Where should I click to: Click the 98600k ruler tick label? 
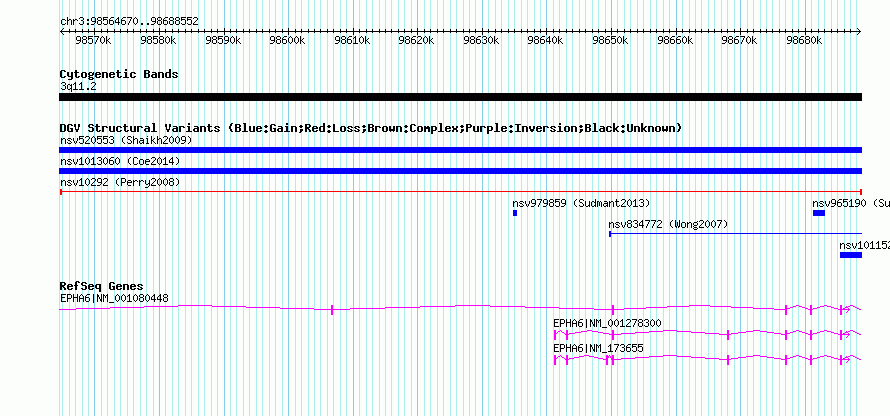click(x=287, y=41)
